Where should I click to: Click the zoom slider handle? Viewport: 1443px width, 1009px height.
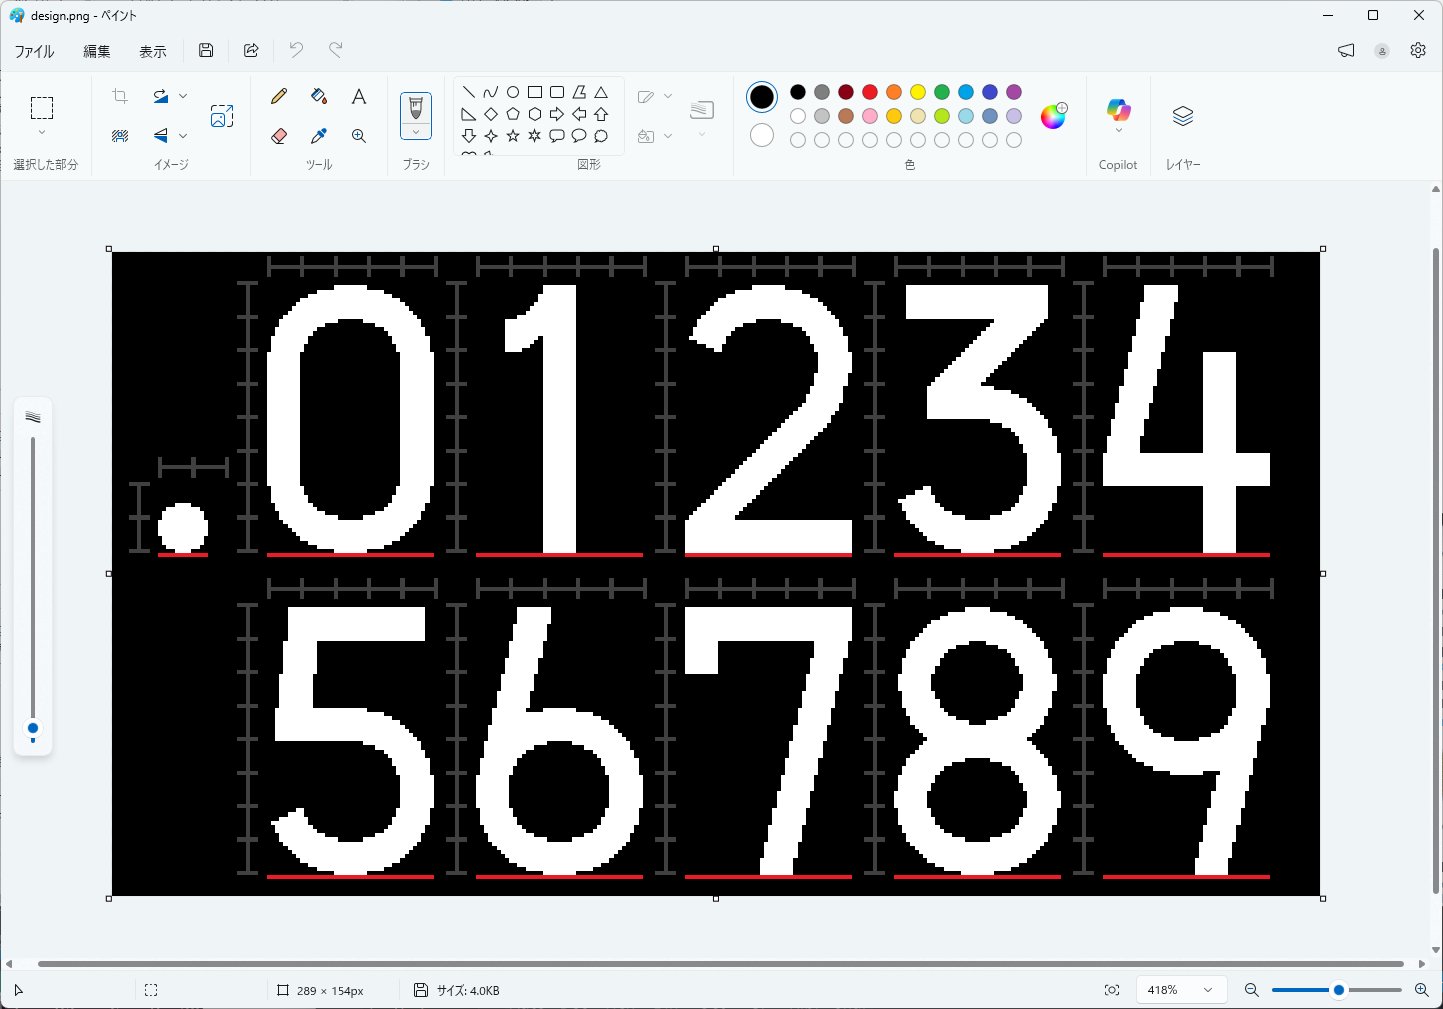pyautogui.click(x=1338, y=990)
